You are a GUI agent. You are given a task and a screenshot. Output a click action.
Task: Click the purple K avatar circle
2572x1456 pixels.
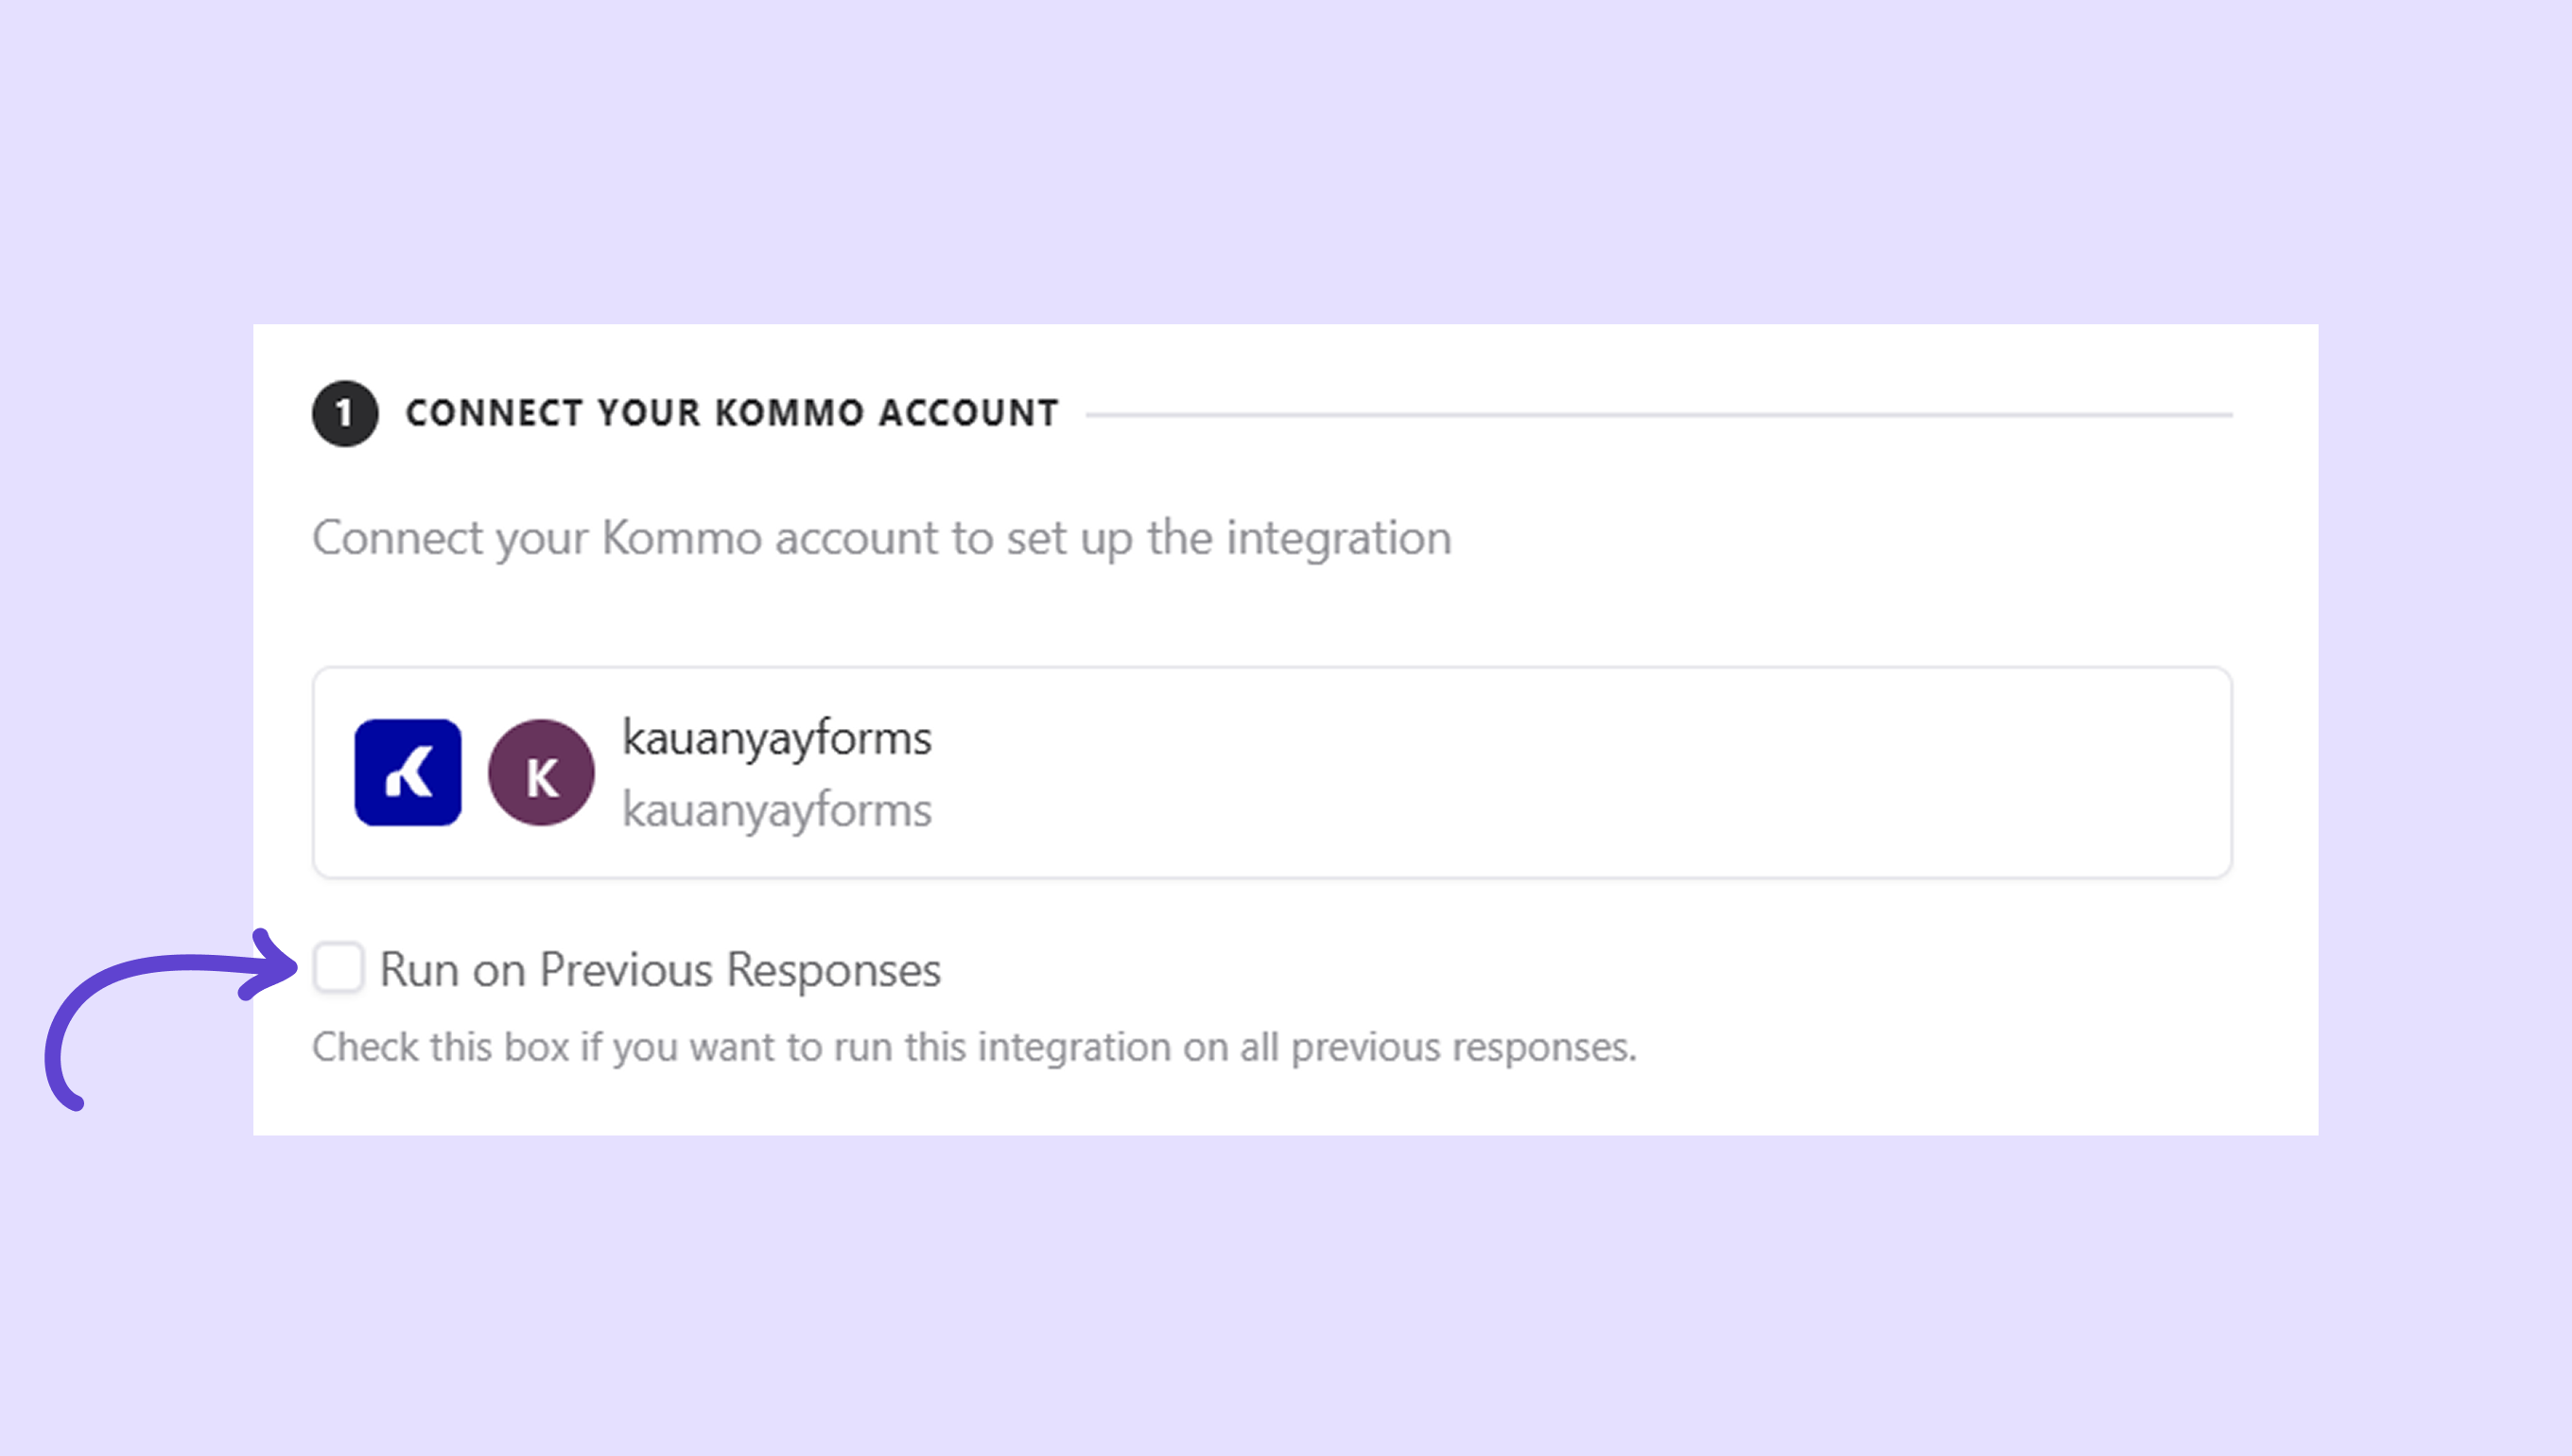tap(541, 772)
